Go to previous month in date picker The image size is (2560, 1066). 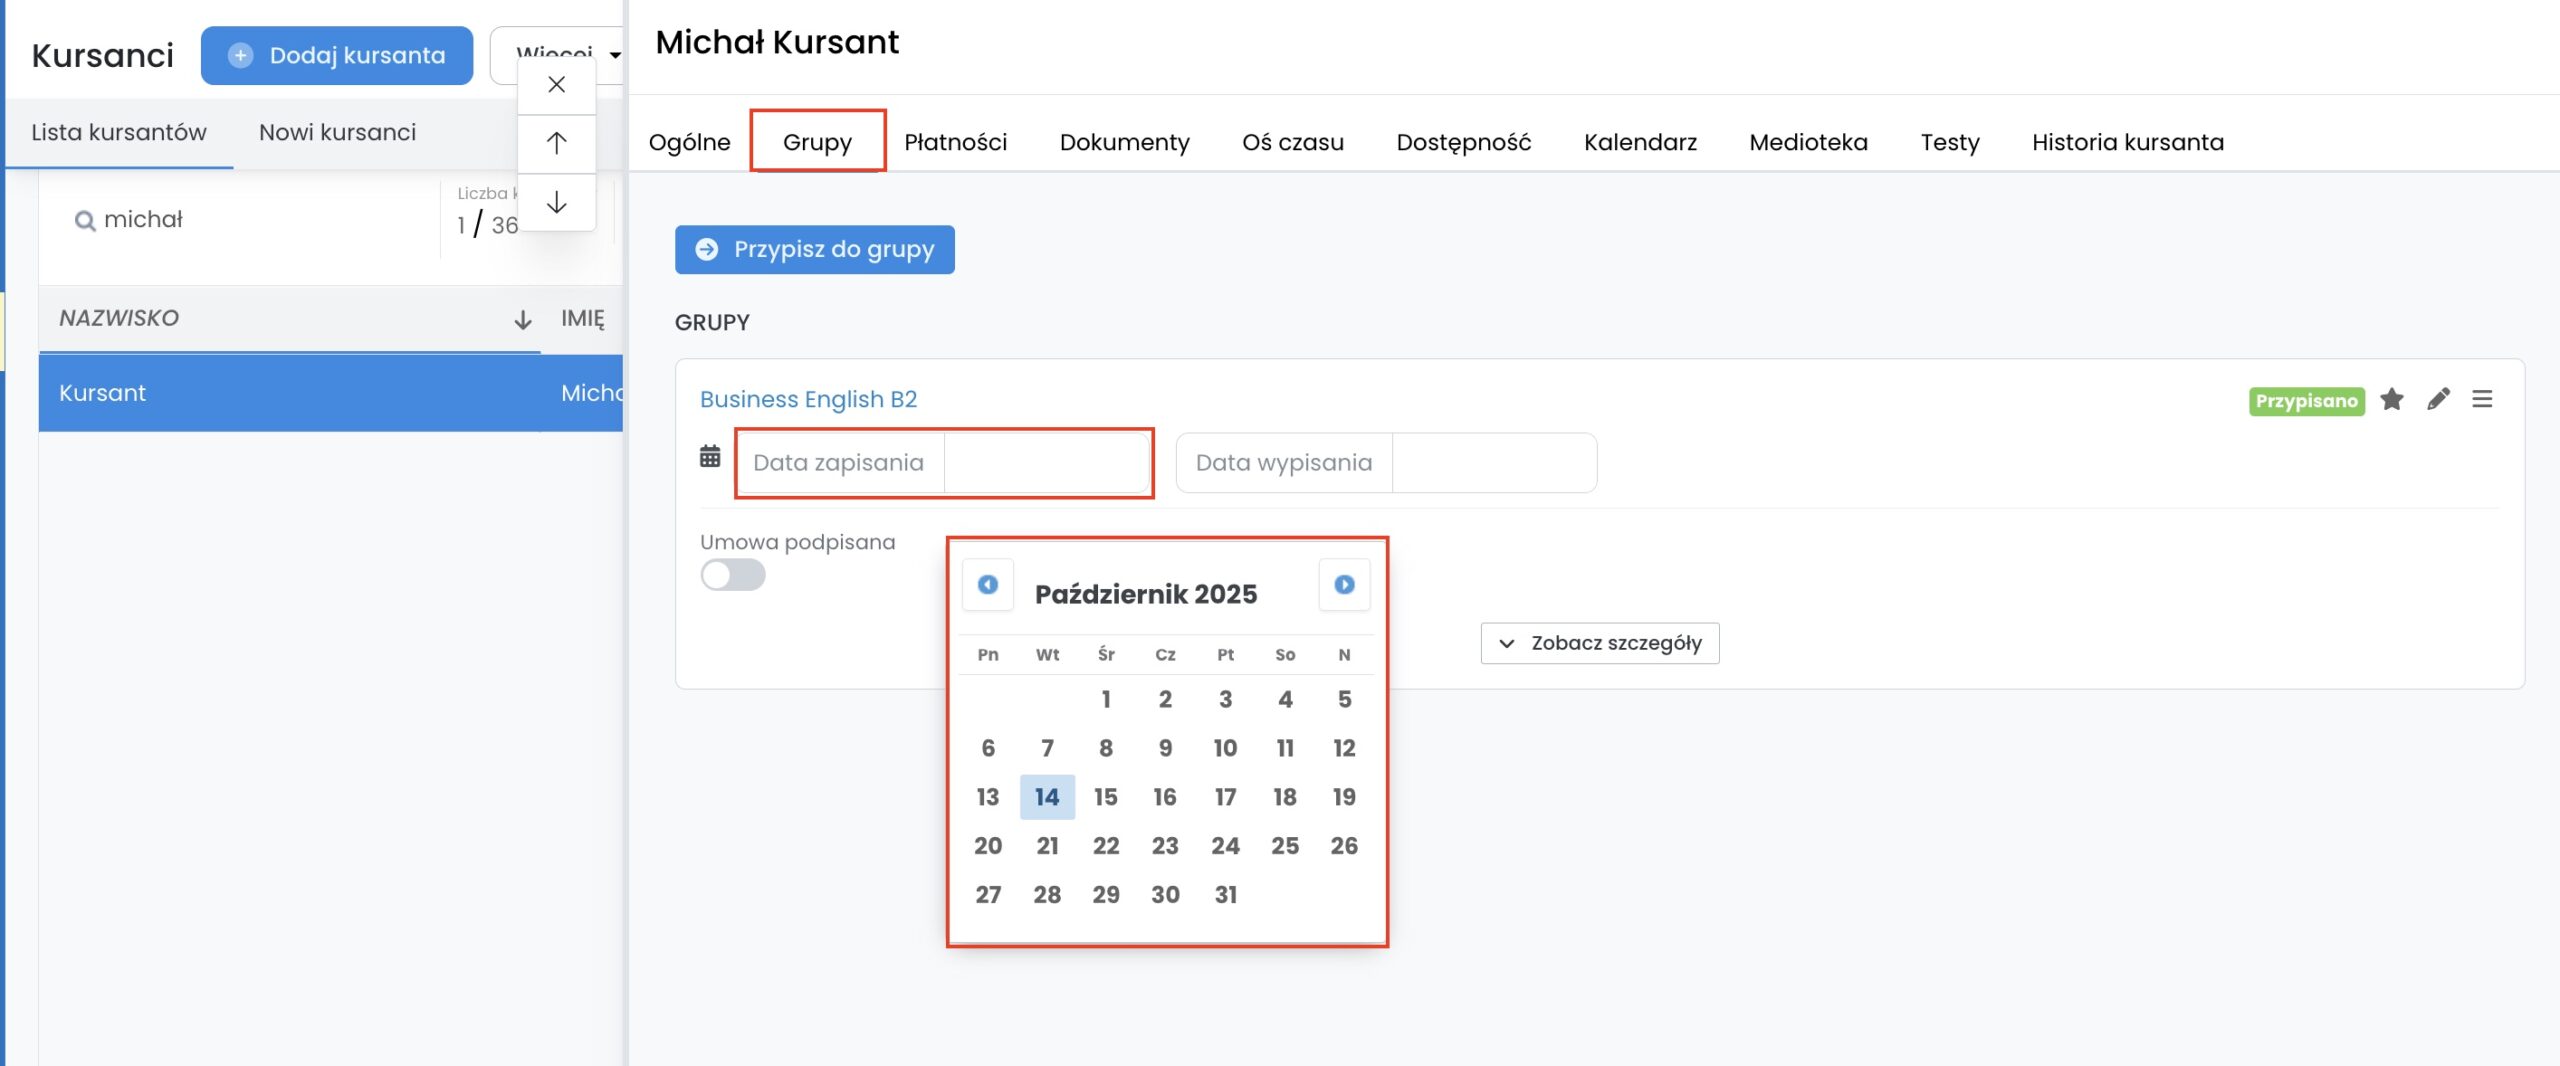[987, 585]
